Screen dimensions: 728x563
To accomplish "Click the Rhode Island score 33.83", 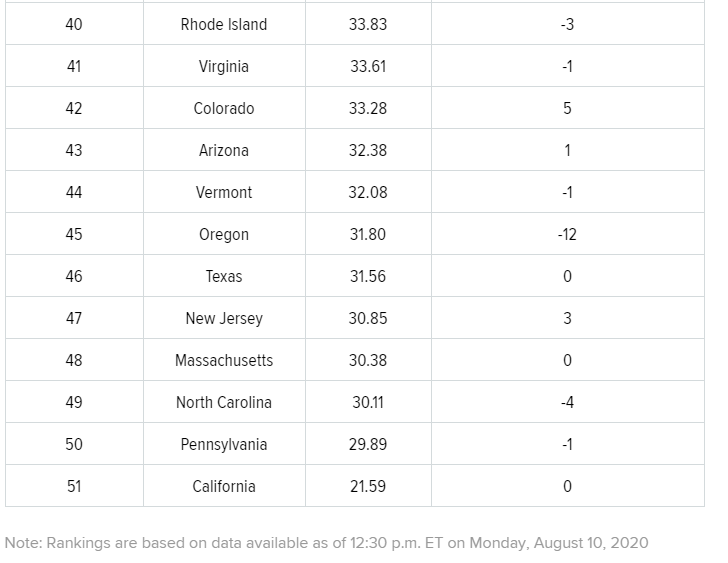I will (368, 24).
